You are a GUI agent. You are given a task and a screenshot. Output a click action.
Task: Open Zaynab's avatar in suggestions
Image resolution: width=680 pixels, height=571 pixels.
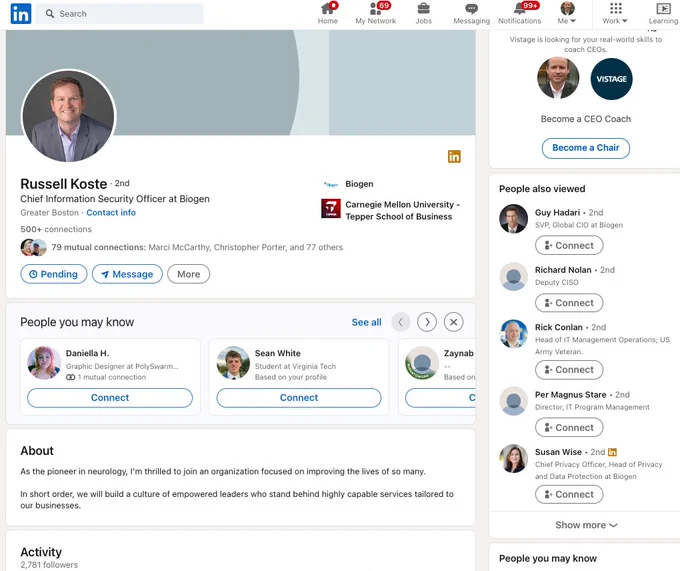[422, 362]
